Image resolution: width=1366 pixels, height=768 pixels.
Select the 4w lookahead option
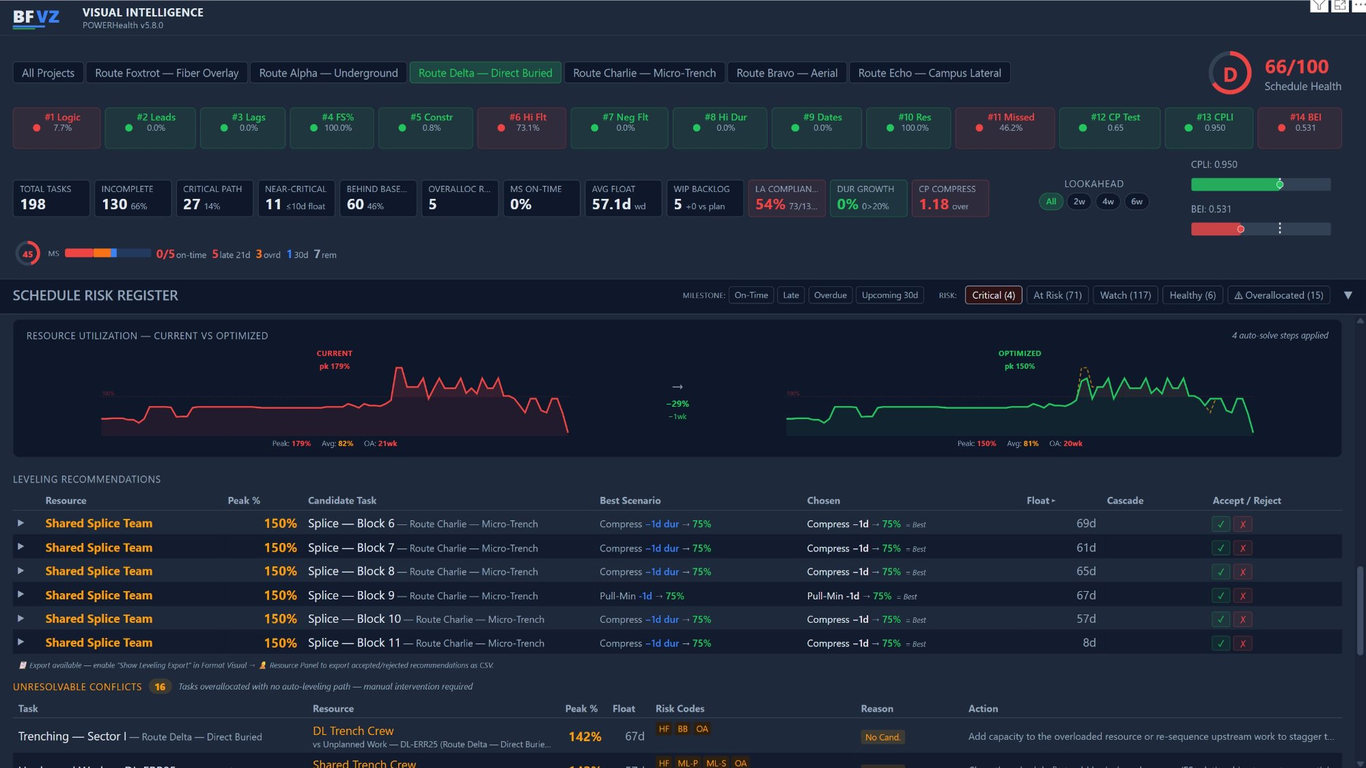point(1108,202)
